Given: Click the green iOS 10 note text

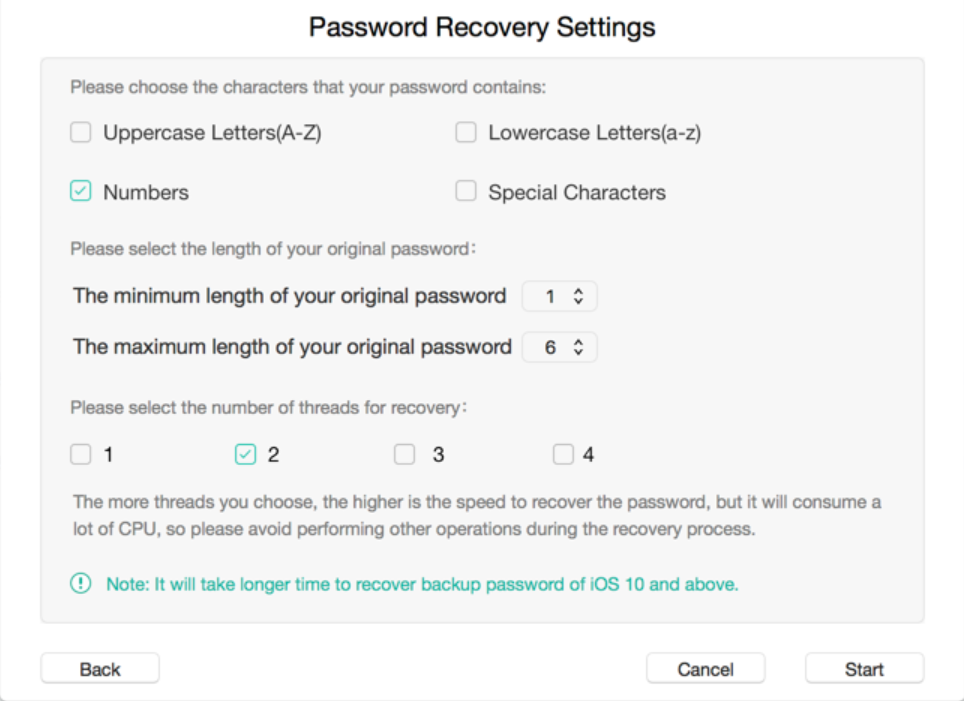Looking at the screenshot, I should click(x=422, y=585).
